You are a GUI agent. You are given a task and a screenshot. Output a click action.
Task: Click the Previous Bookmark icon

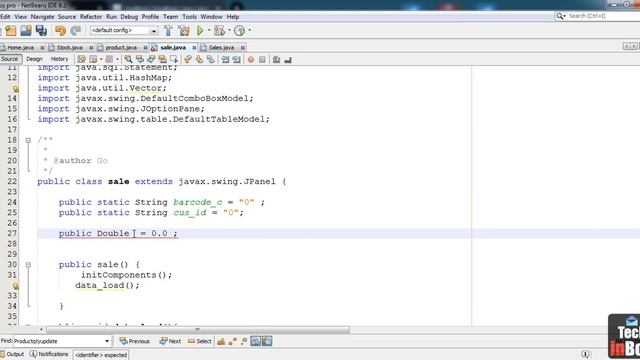point(188,60)
